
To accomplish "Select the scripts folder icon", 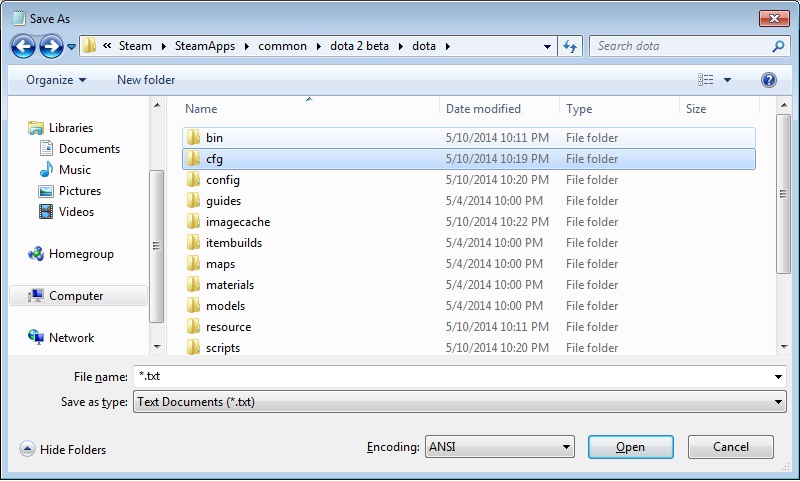I will [193, 347].
